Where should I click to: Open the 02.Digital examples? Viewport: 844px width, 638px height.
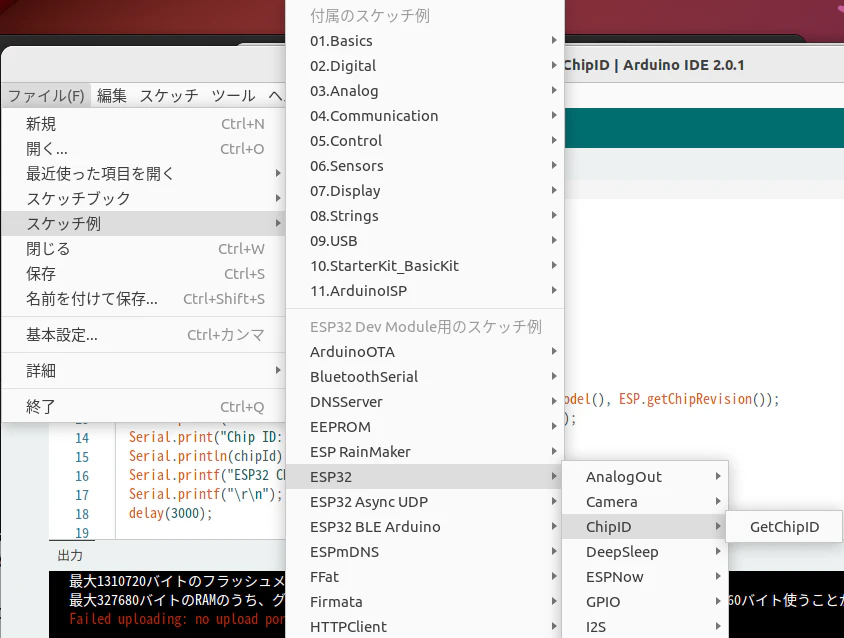[x=425, y=66]
